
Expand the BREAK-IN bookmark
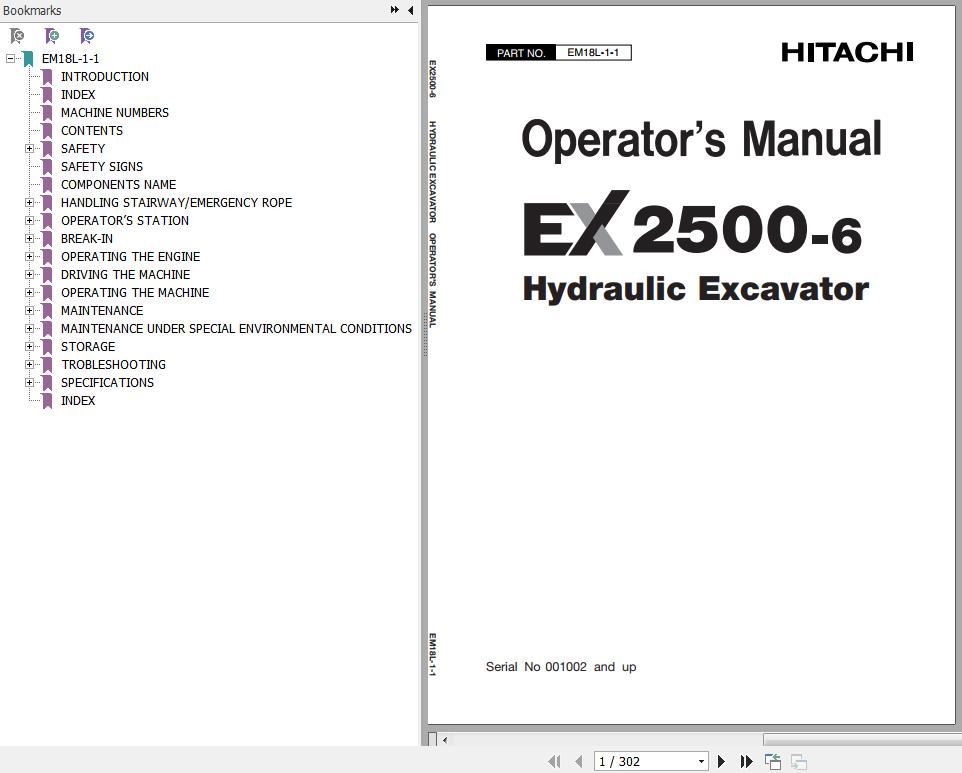29,239
